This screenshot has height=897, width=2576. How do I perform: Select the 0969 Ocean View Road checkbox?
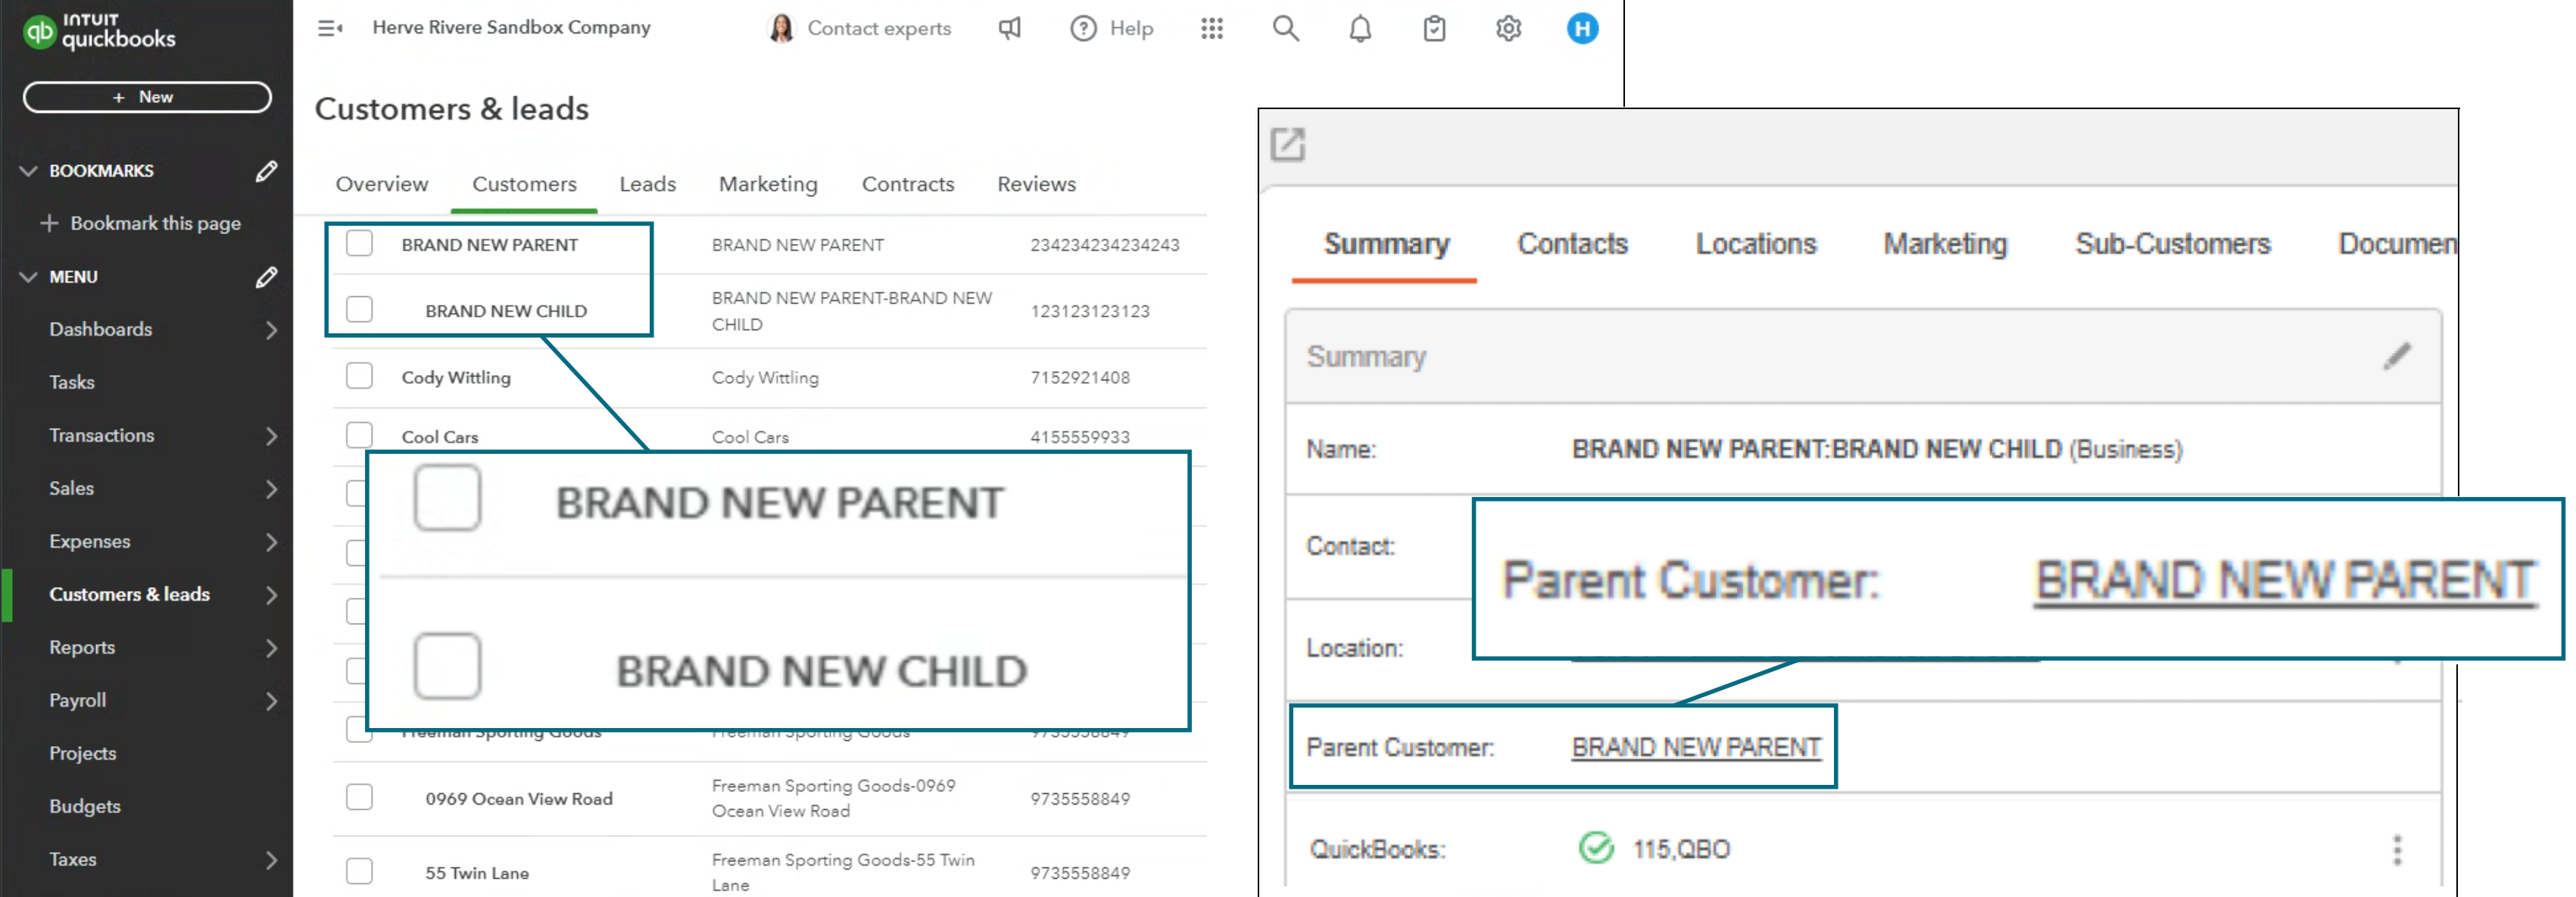359,797
